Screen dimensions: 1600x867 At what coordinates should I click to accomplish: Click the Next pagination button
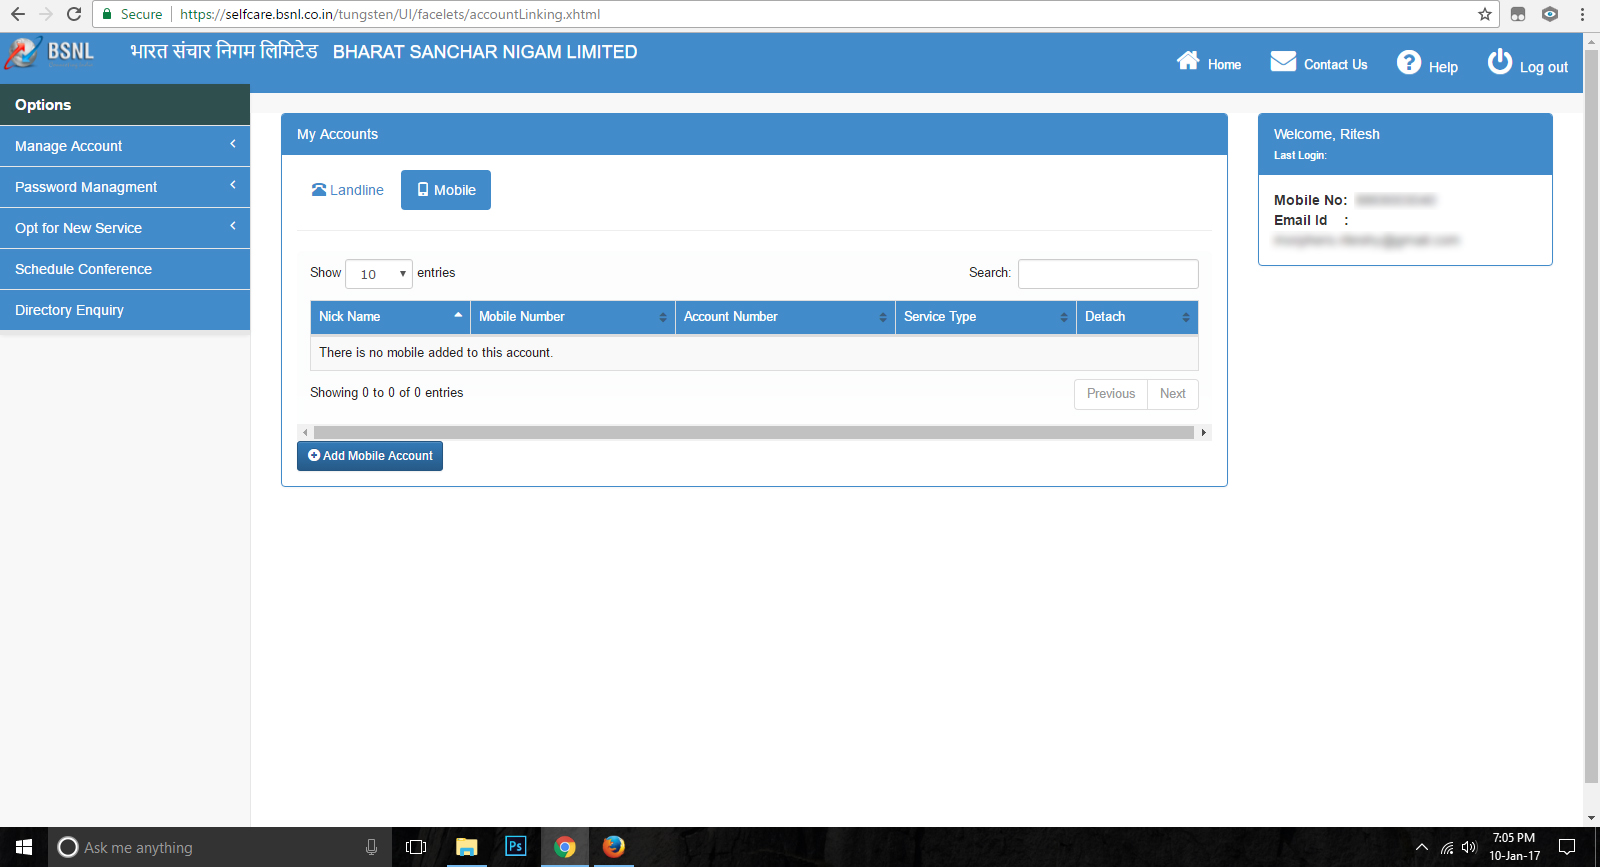(x=1173, y=394)
